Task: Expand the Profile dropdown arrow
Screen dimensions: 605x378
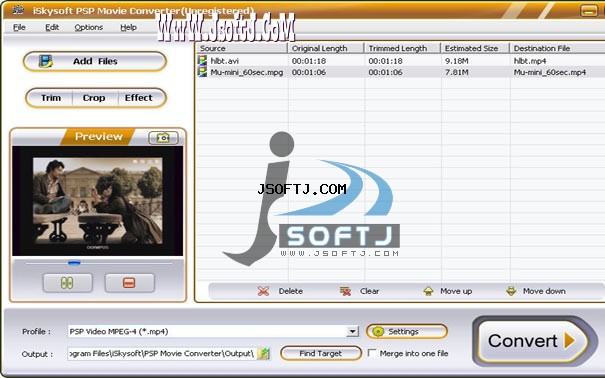Action: (x=352, y=331)
